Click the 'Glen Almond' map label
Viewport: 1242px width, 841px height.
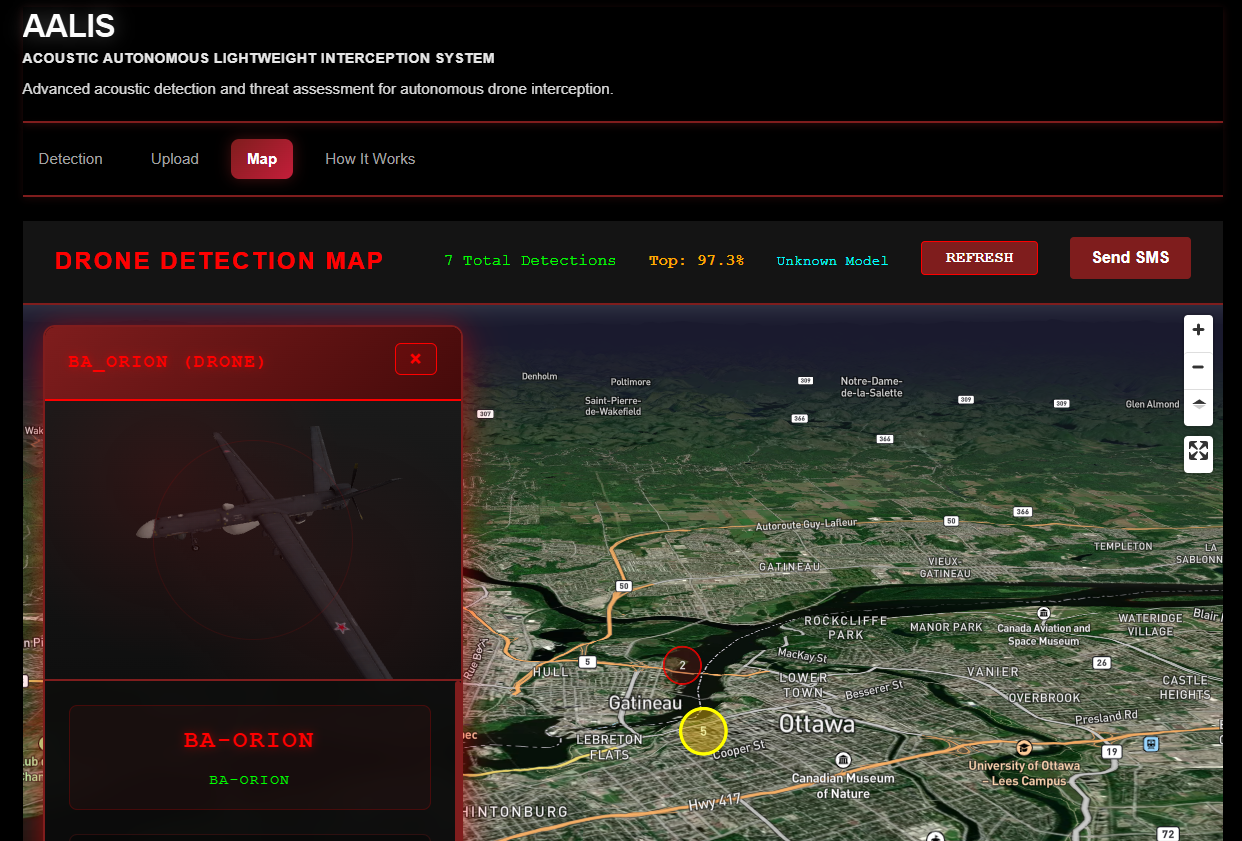point(1152,404)
